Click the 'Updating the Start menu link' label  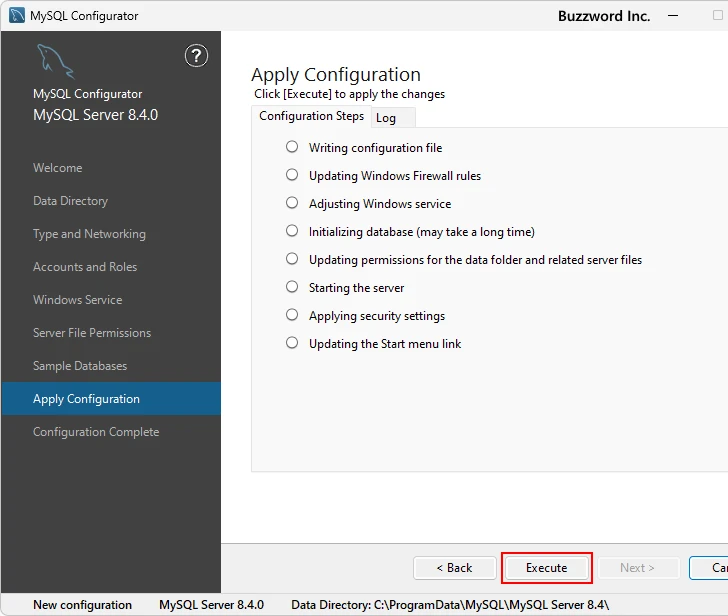385,344
